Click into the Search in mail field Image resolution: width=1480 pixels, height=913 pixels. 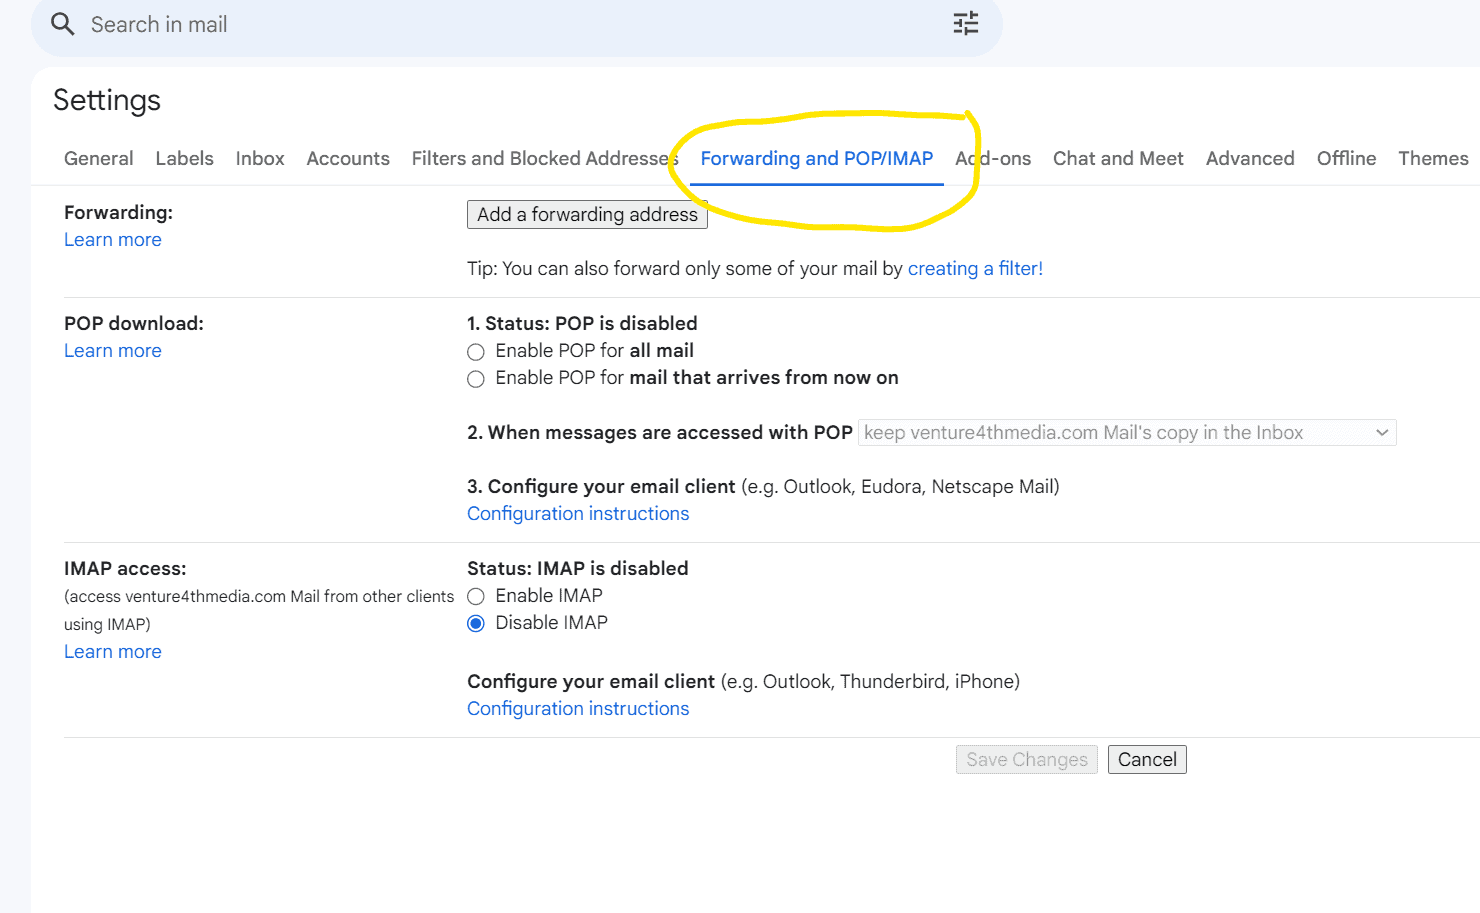tap(500, 25)
